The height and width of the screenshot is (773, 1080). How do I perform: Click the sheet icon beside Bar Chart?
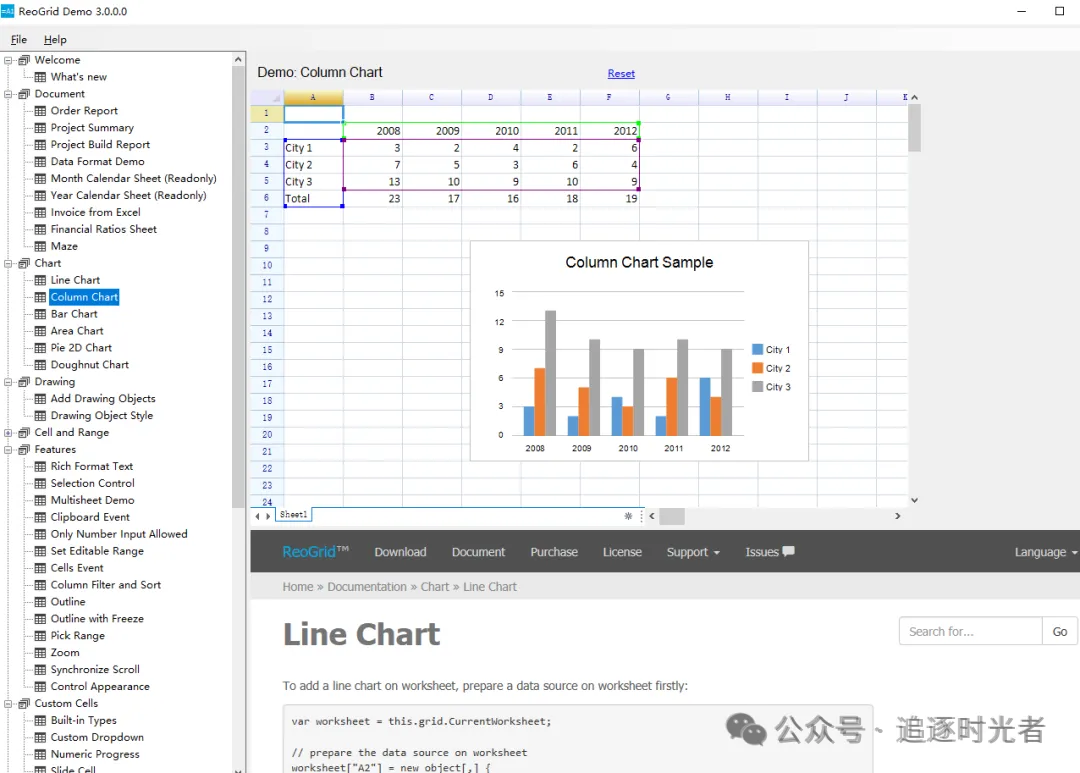click(41, 314)
